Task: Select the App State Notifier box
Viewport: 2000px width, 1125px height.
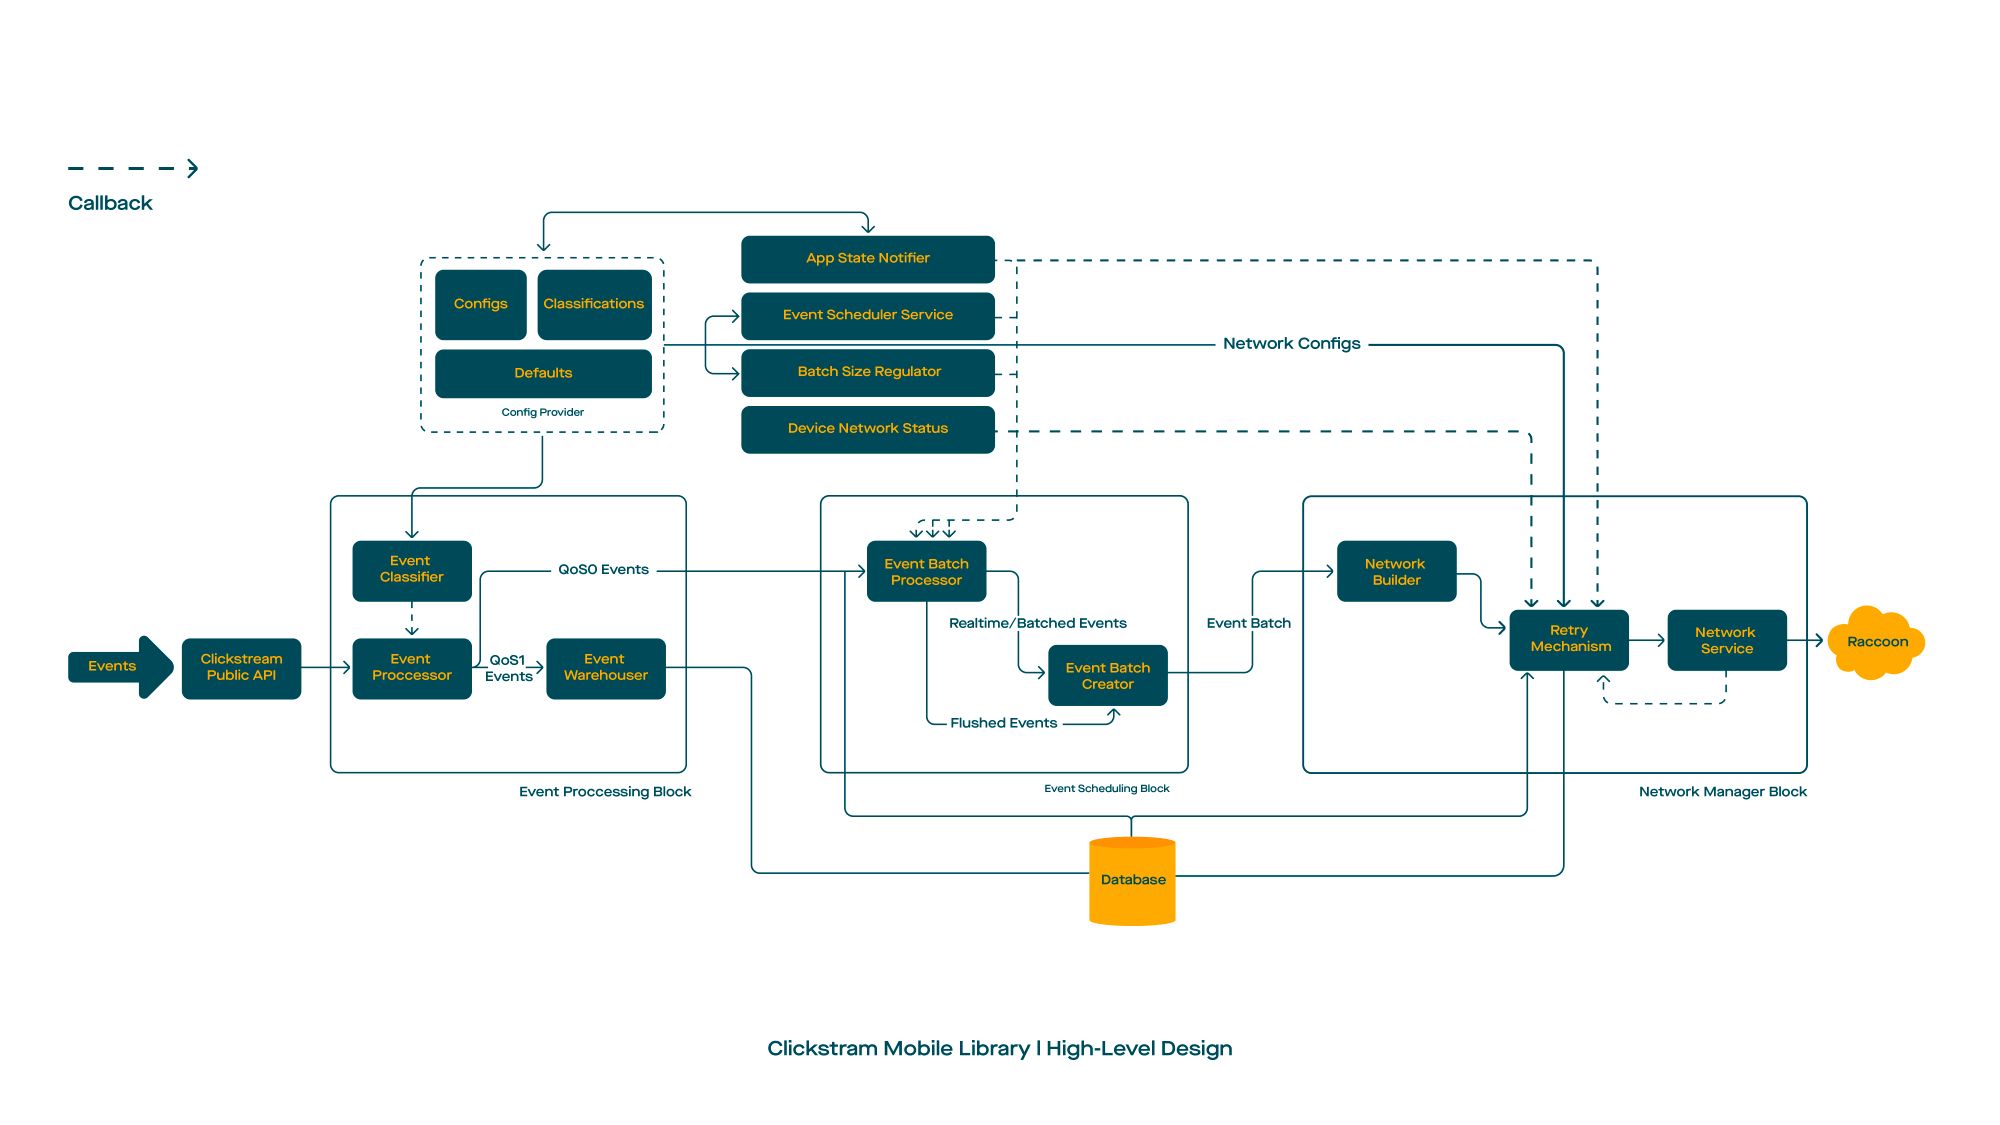Action: 867,259
